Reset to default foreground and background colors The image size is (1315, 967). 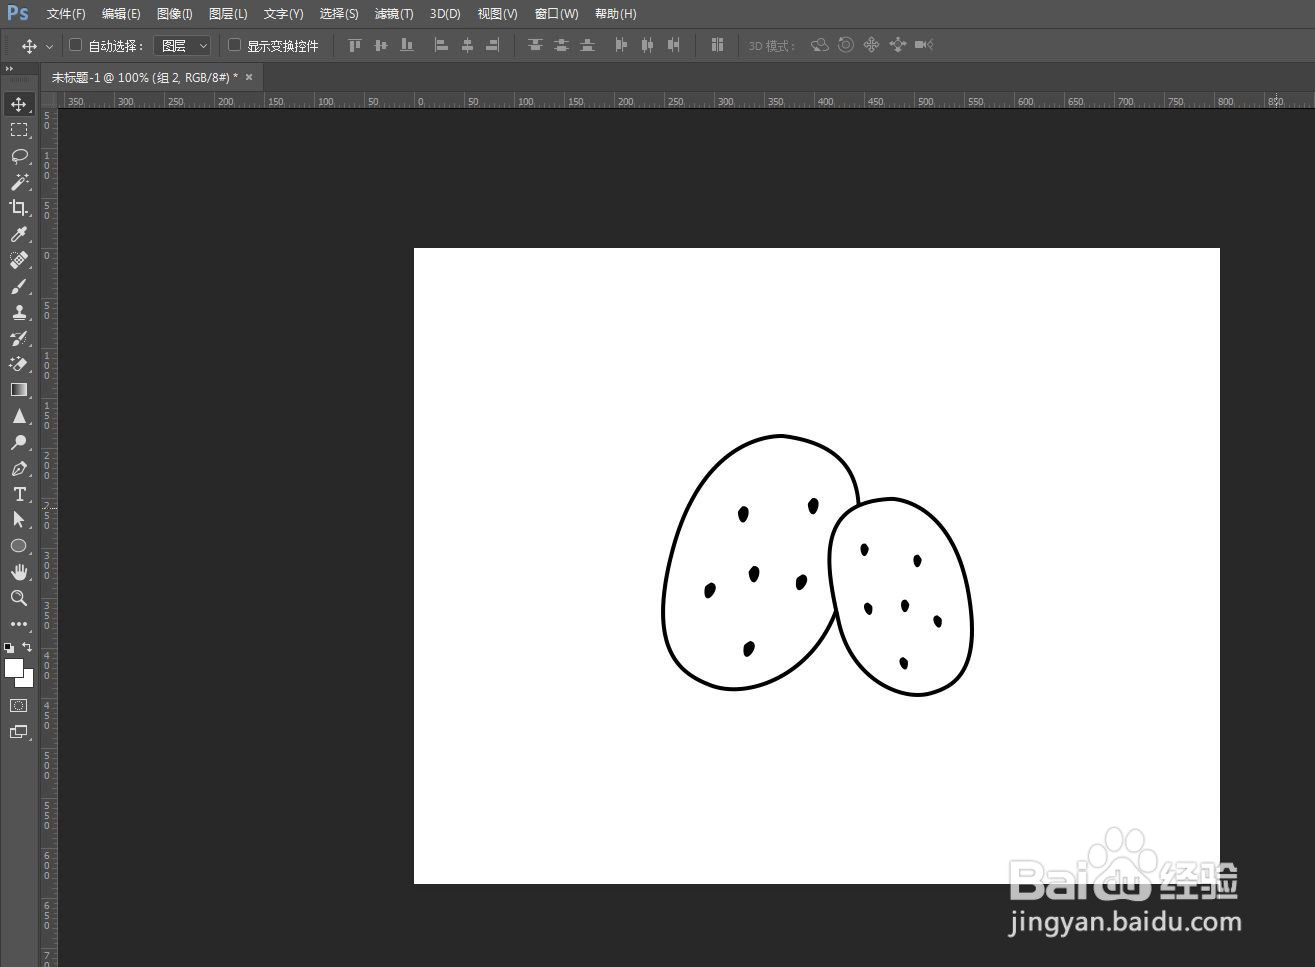point(9,648)
